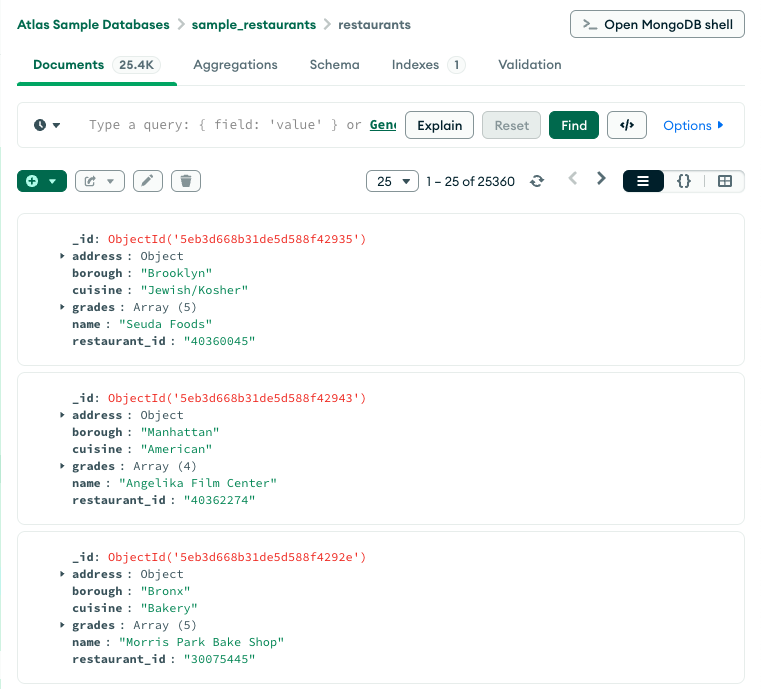Open the documents per page dropdown
The width and height of the screenshot is (761, 689).
392,181
